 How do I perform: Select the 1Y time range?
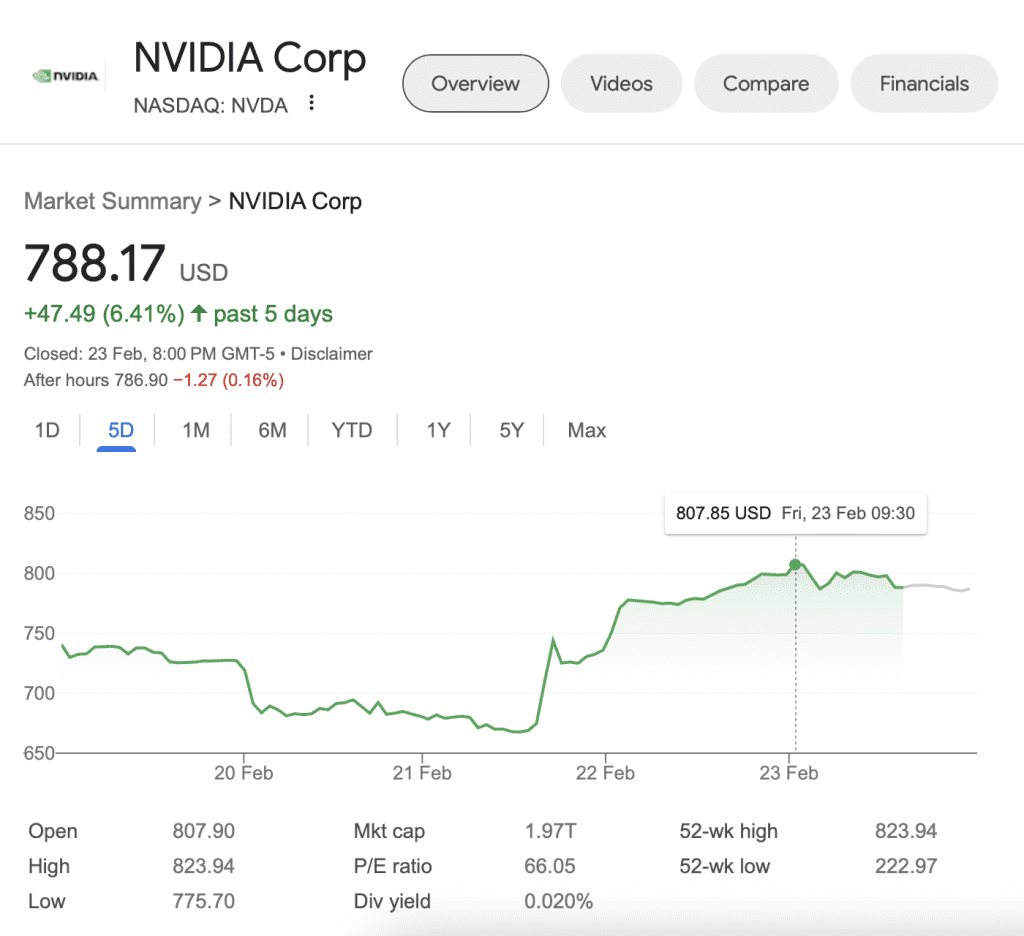click(436, 430)
